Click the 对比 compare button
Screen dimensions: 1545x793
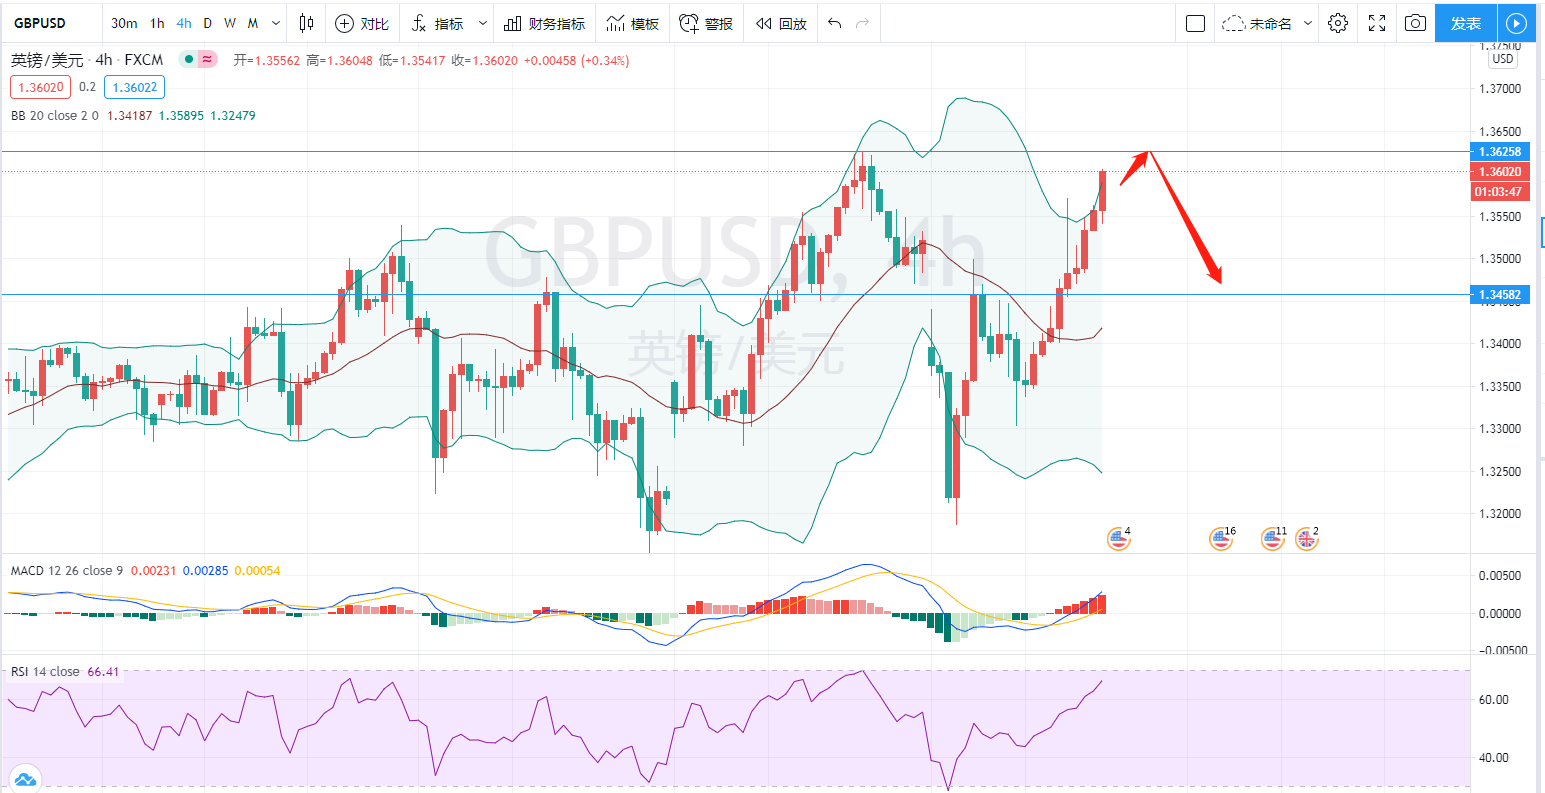click(362, 23)
